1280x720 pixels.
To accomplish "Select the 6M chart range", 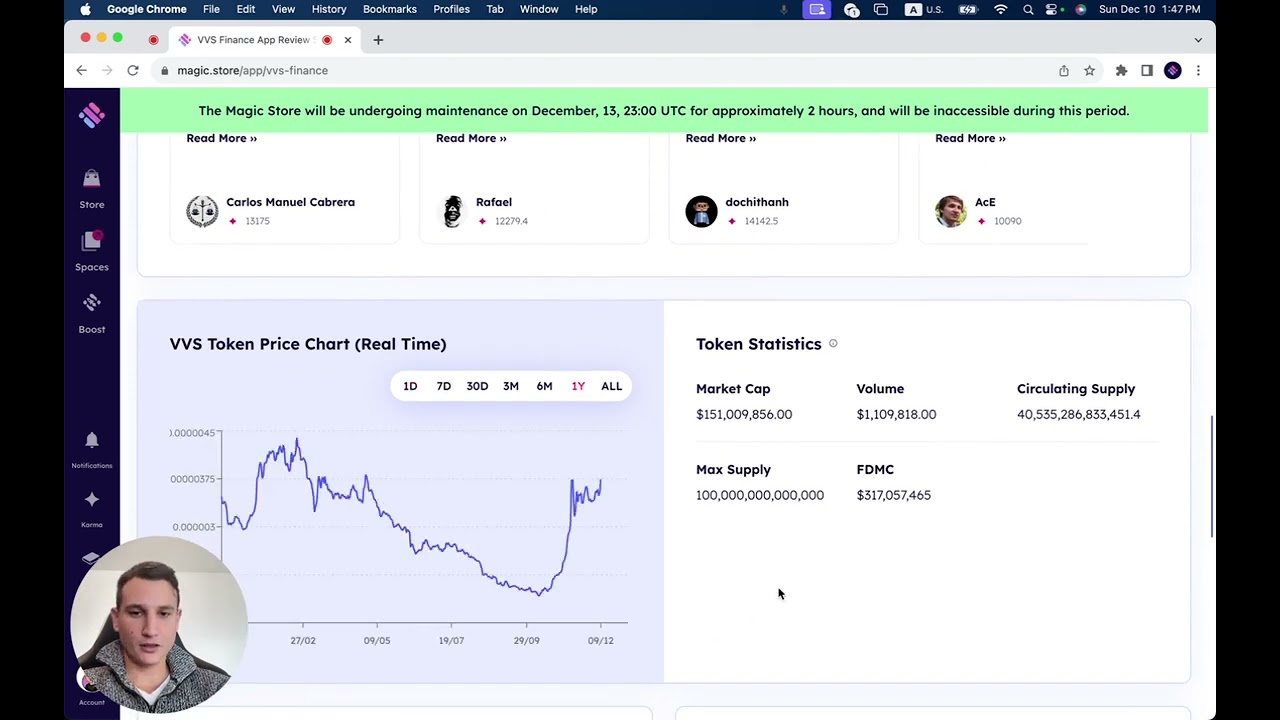I will pos(544,386).
